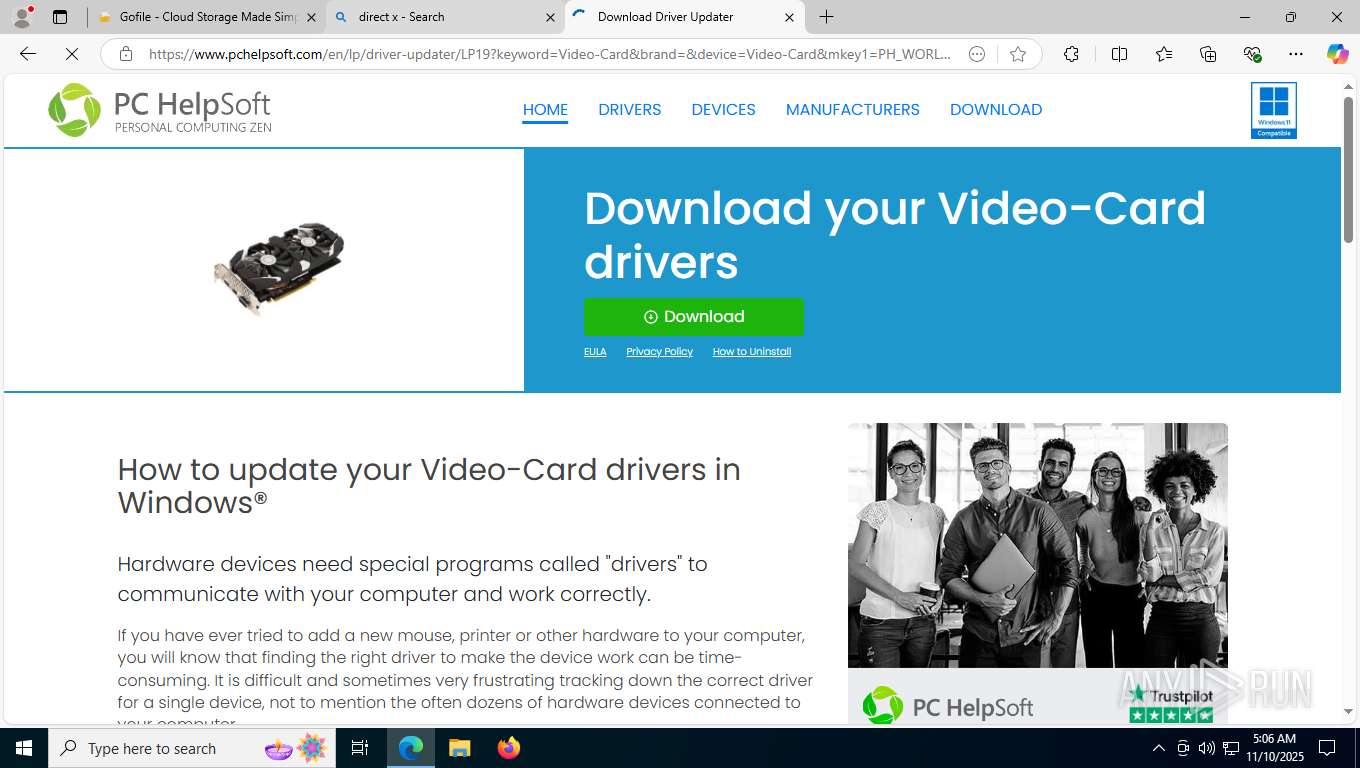Click the taskbar search box

[192, 748]
